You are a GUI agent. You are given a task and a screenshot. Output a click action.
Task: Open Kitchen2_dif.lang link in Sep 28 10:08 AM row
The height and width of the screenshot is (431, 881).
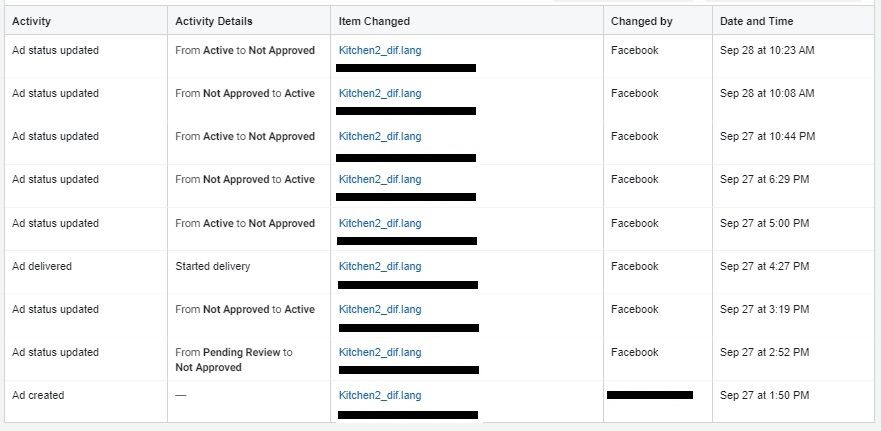[x=380, y=93]
